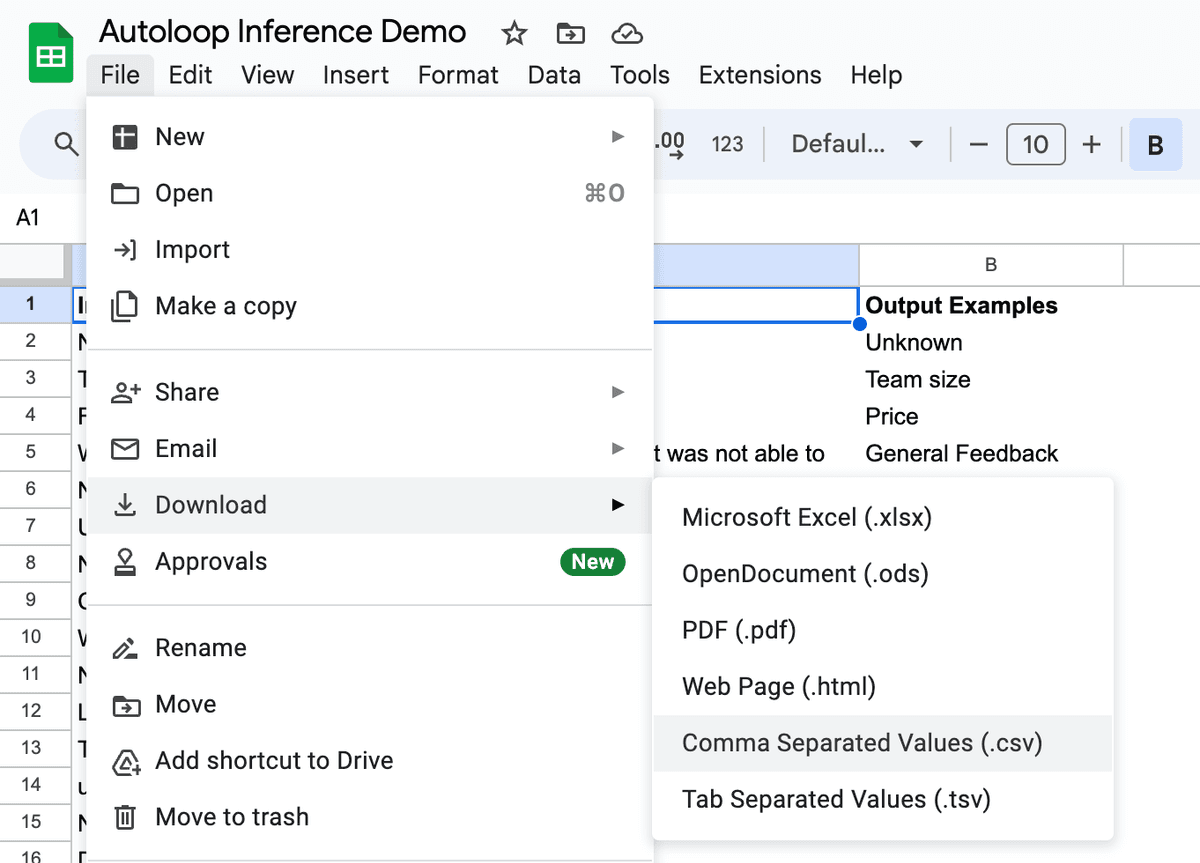Click the New menu item plus-grid icon
This screenshot has width=1200, height=863.
point(125,137)
